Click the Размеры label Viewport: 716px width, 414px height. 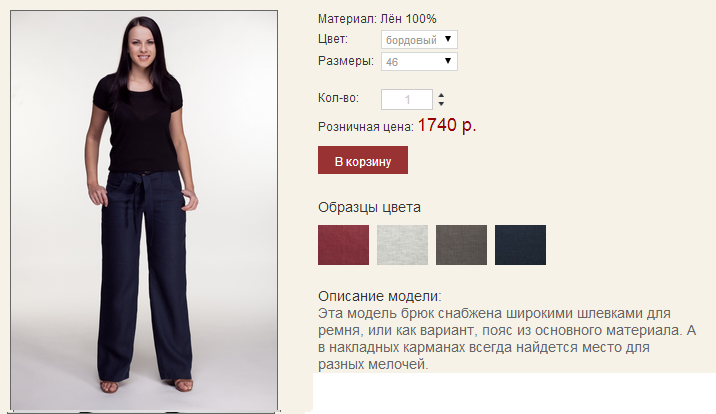click(346, 61)
